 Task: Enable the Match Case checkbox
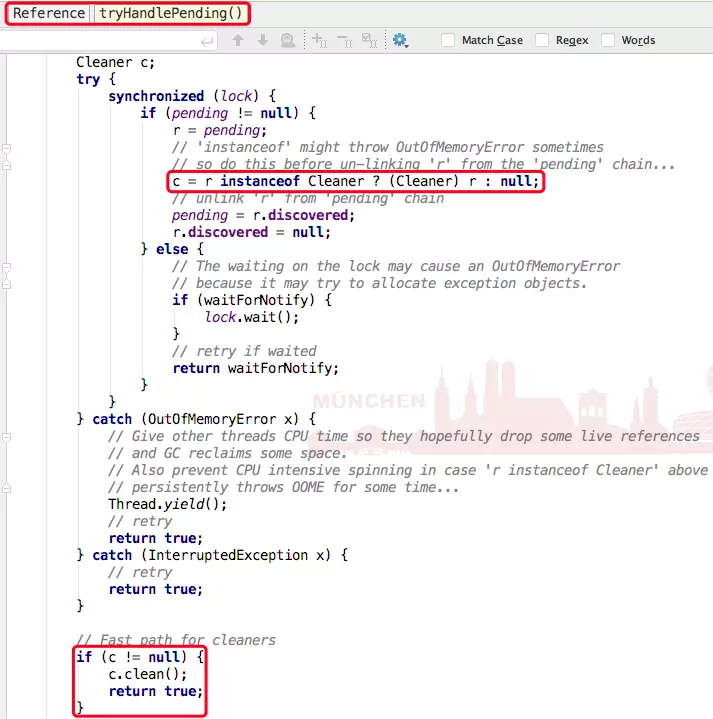[x=448, y=40]
